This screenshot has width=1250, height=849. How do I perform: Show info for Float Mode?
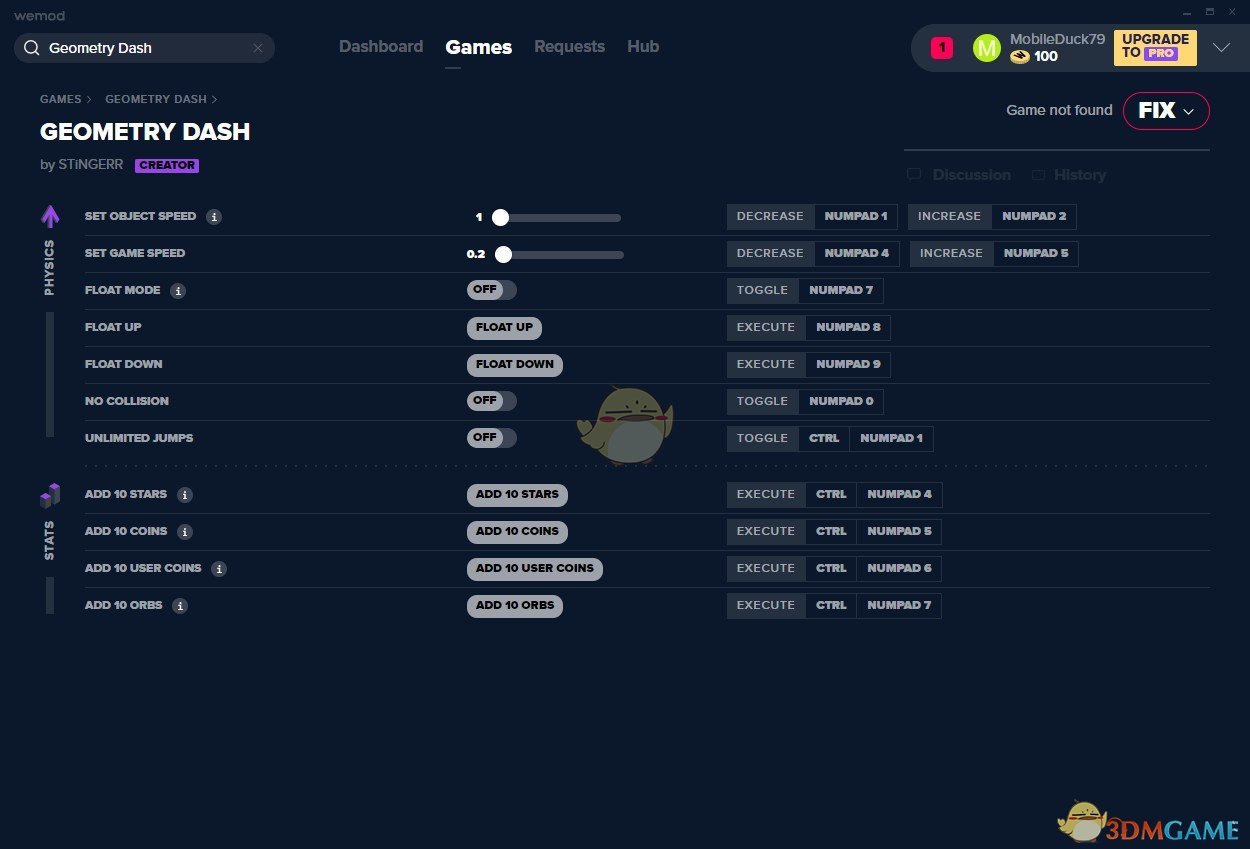pos(178,291)
